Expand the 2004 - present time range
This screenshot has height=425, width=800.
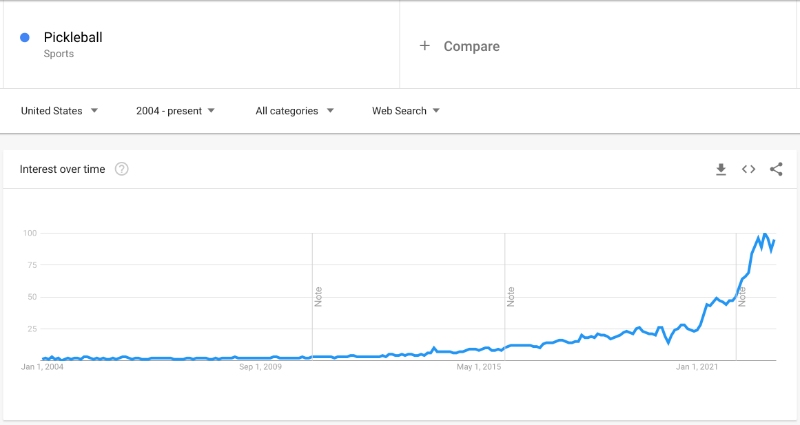pos(176,111)
